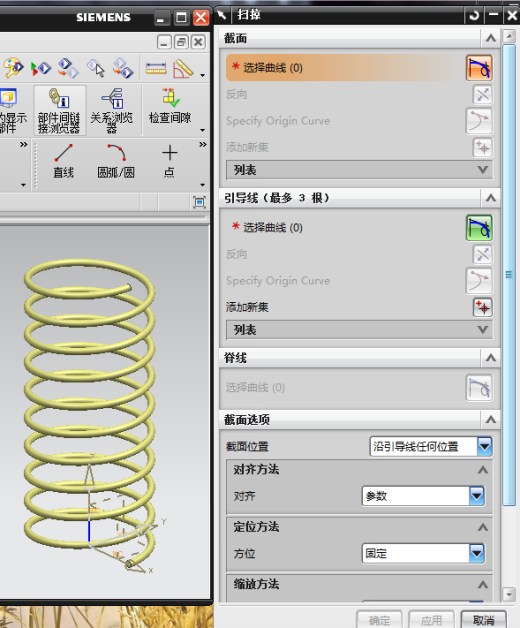Viewport: 520px width, 628px height.
Task: Click the 取消 (Cancel) button
Action: 484,620
